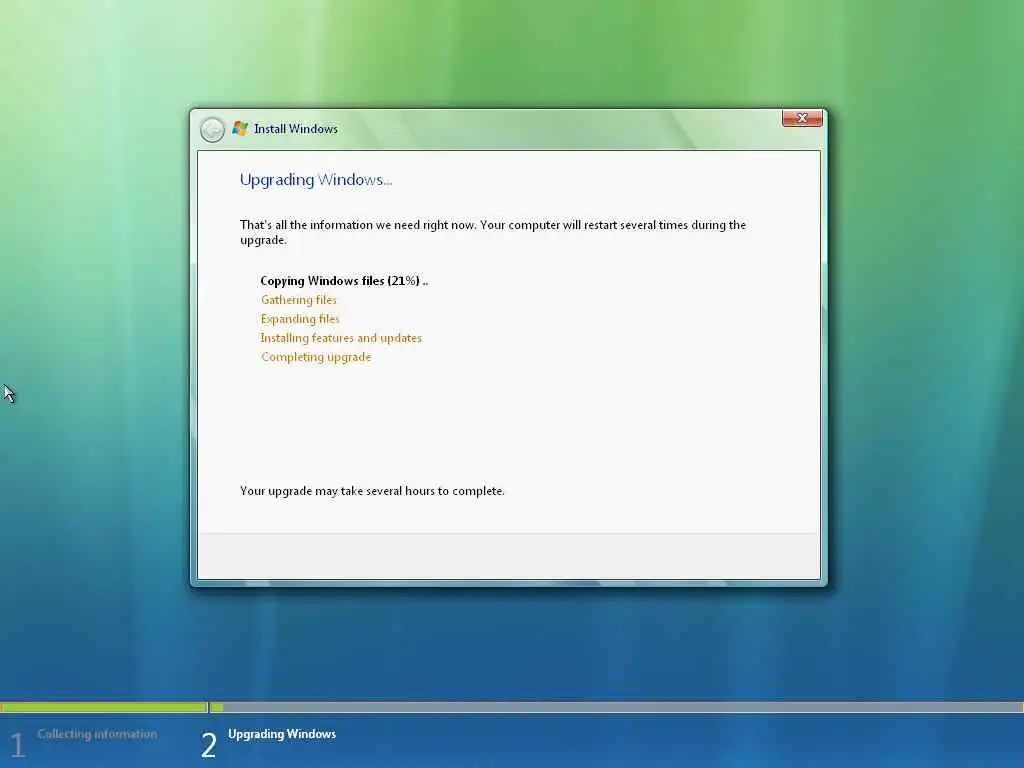Select 'Copying Windows files (21%)' step

coord(344,281)
